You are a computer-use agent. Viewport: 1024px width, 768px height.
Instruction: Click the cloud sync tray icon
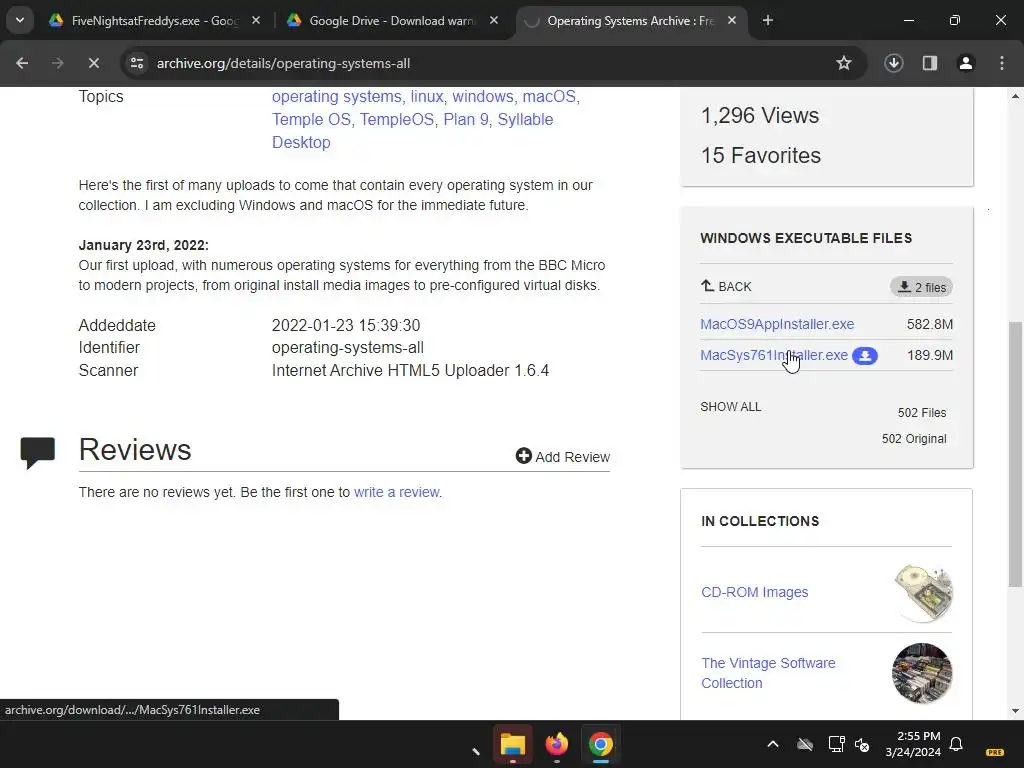click(x=805, y=744)
